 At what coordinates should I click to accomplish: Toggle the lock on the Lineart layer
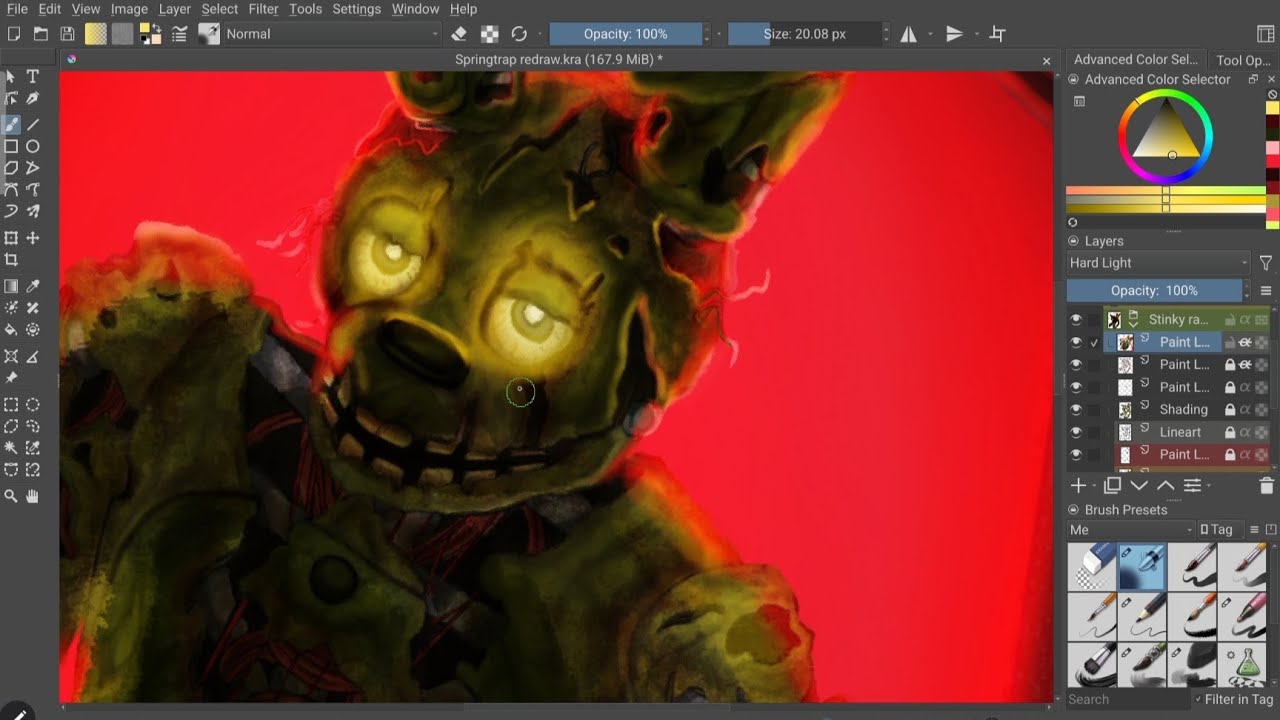coord(1230,432)
